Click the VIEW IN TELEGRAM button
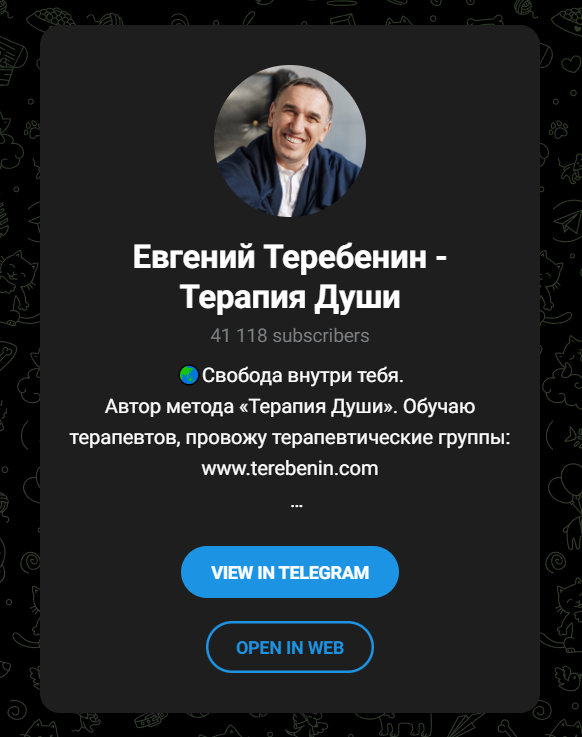582x737 pixels. click(x=290, y=572)
